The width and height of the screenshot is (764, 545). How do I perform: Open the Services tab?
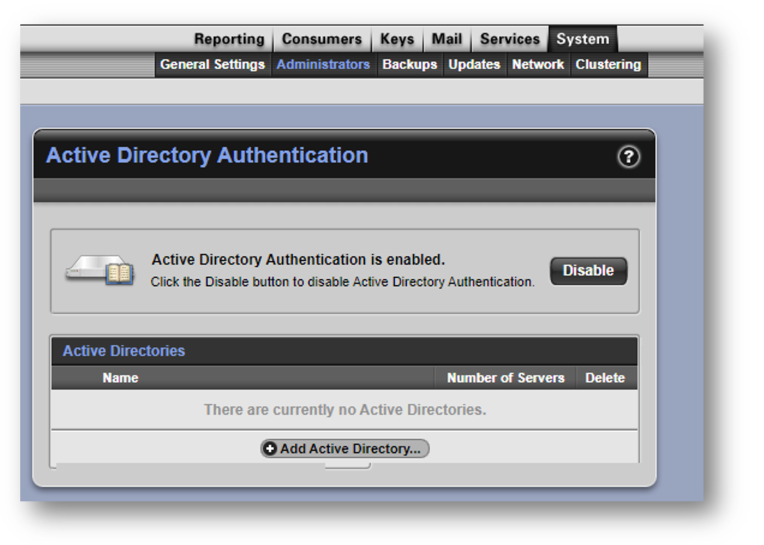(x=510, y=39)
